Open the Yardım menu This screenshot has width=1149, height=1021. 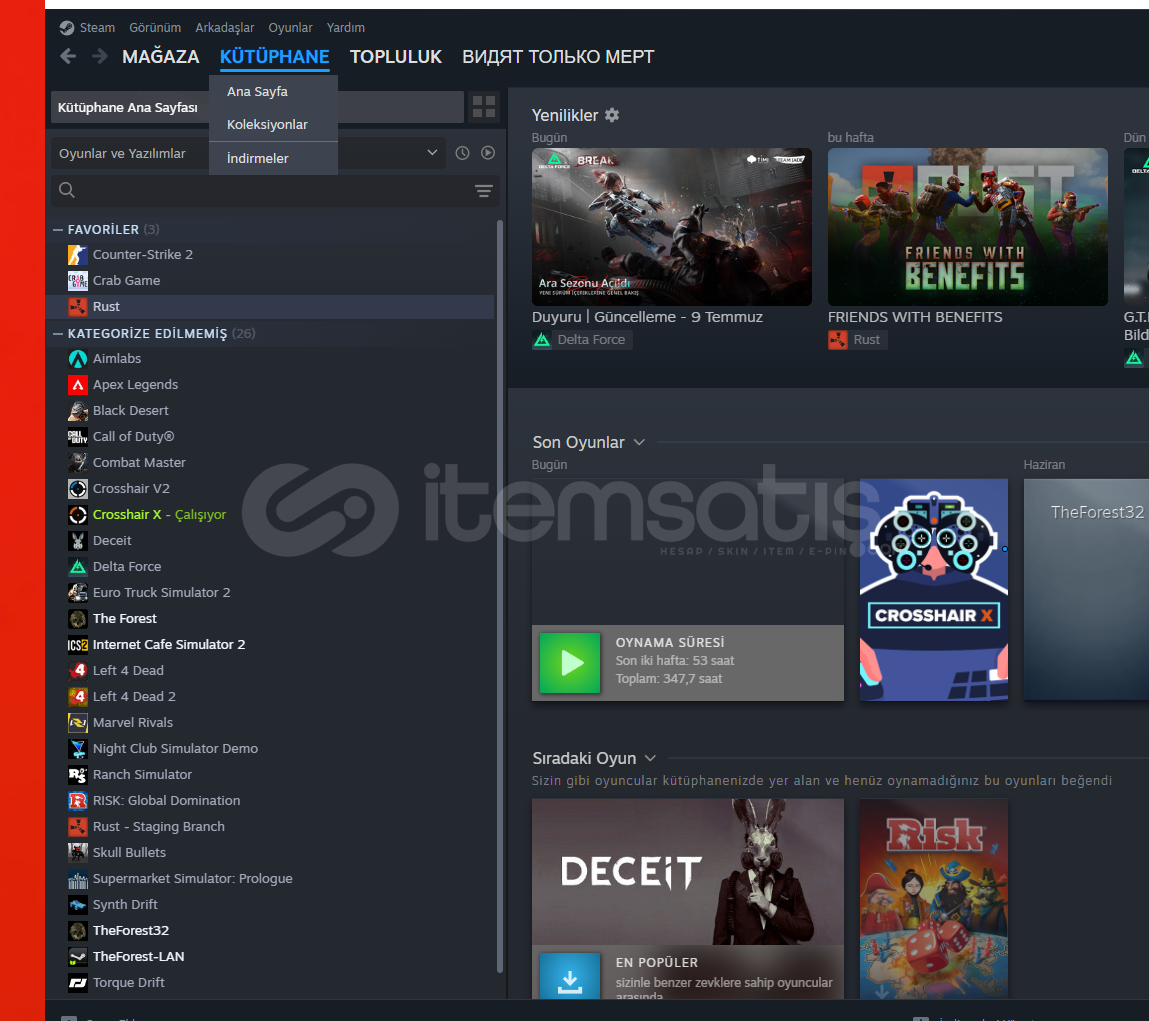[346, 28]
